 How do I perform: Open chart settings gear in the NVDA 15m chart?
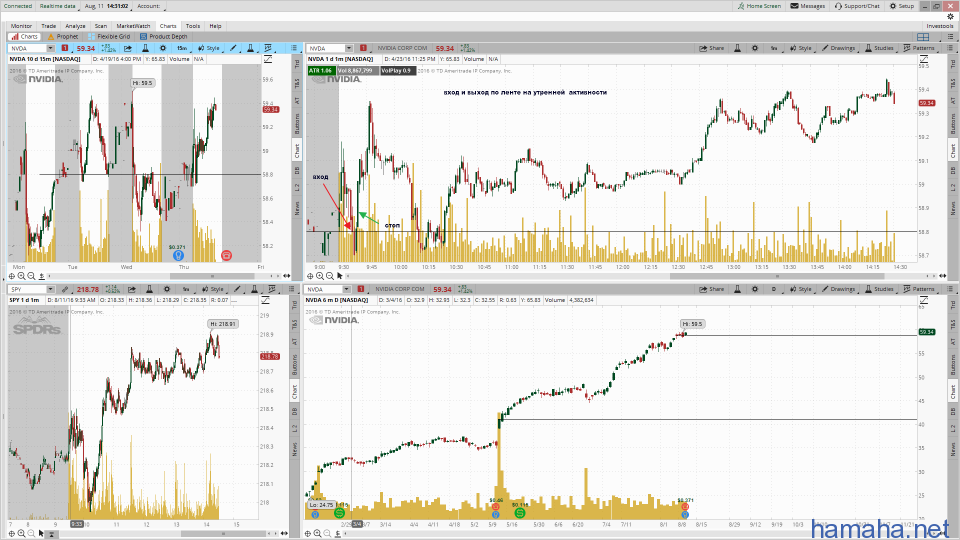click(x=163, y=48)
